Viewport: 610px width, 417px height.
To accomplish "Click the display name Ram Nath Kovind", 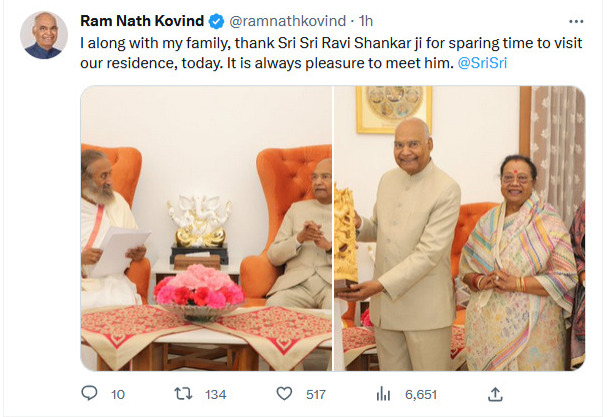I will click(x=142, y=19).
